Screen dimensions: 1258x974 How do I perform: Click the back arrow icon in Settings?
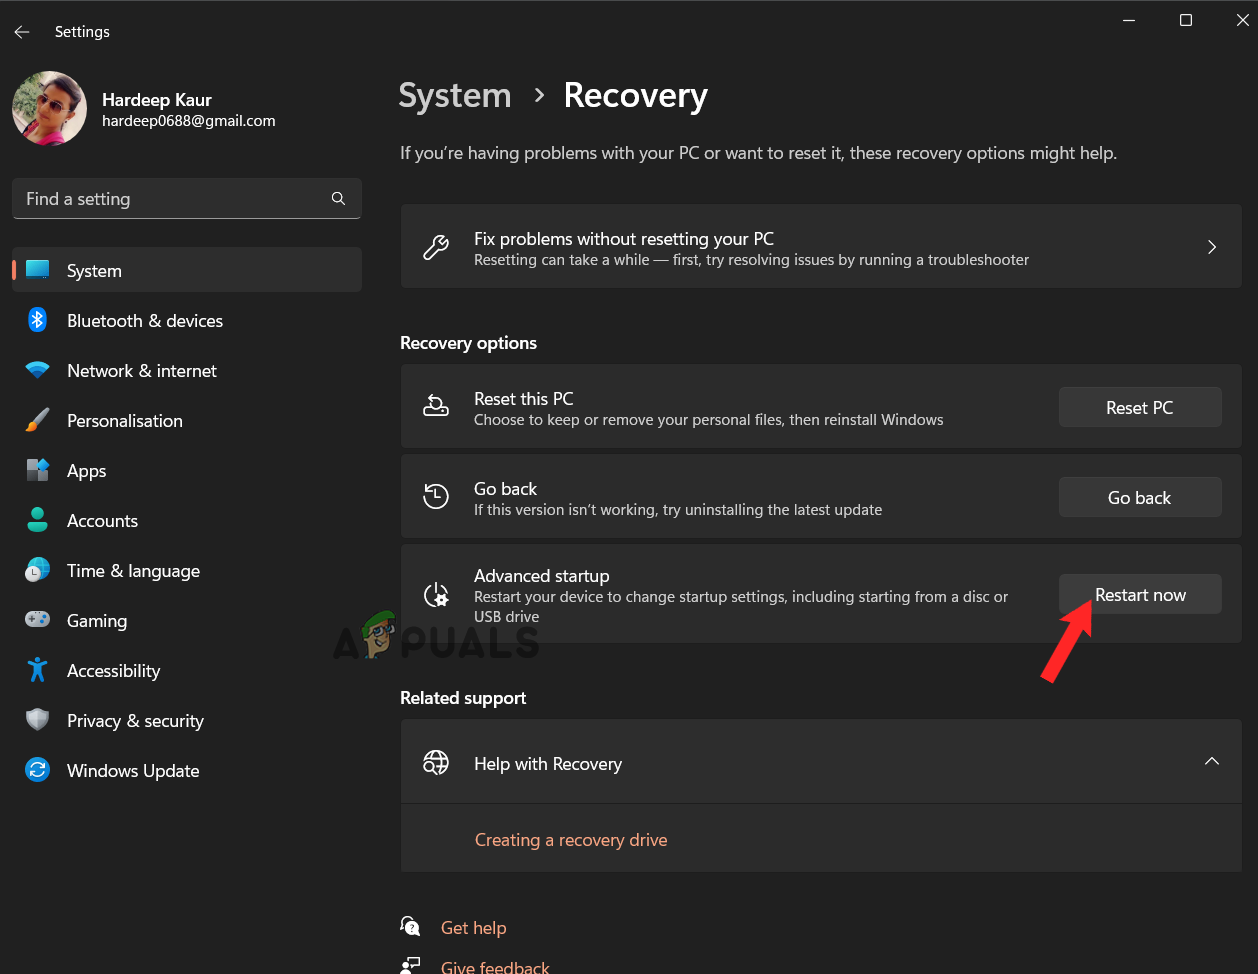[22, 32]
